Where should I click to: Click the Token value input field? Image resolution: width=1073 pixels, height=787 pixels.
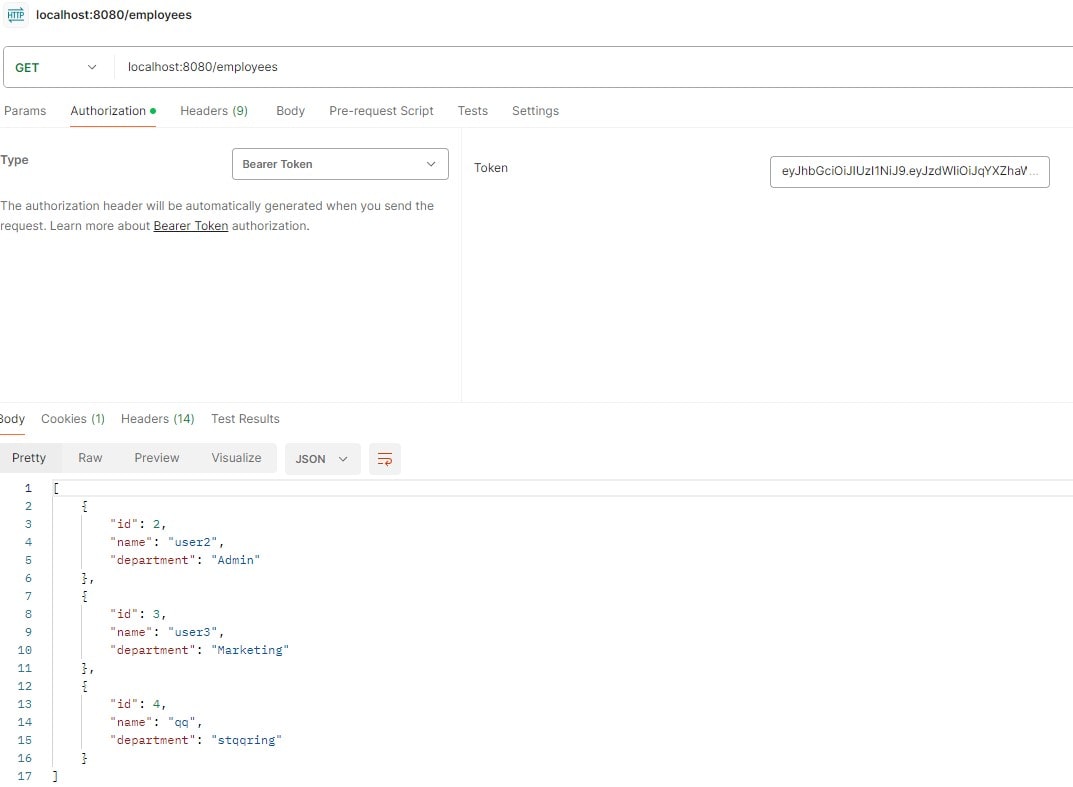909,171
